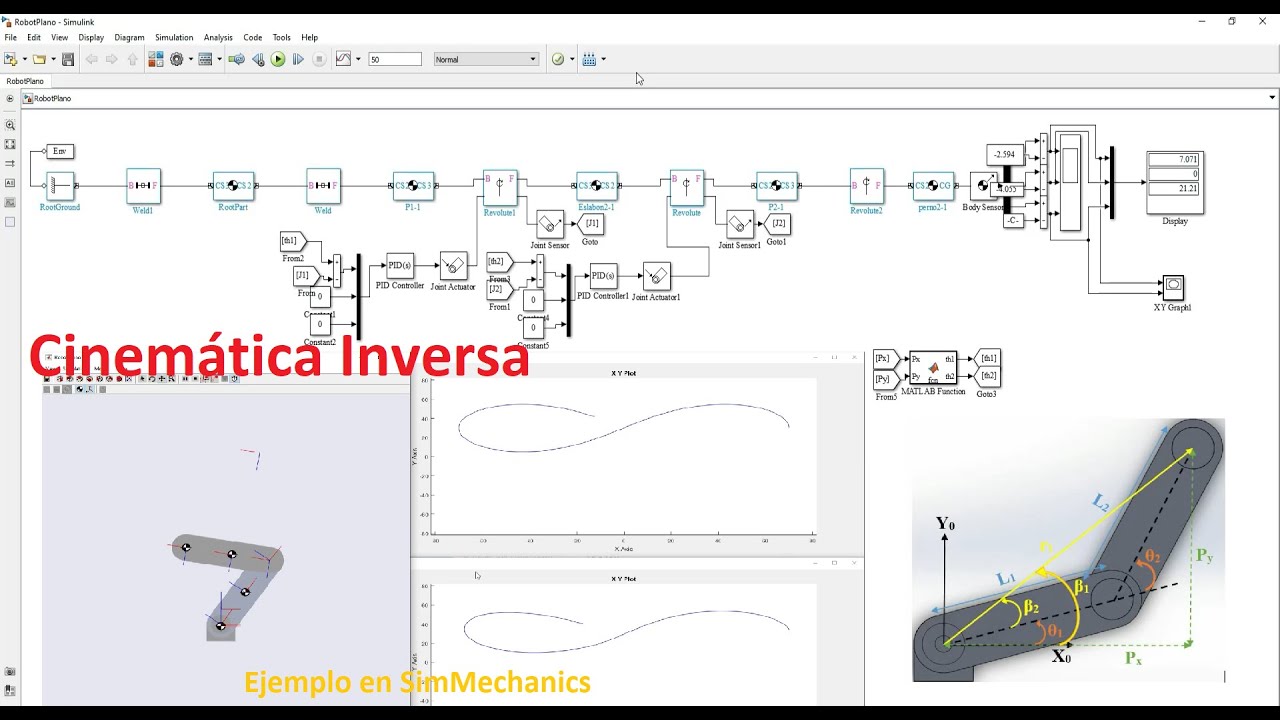The width and height of the screenshot is (1280, 720).
Task: Expand the Model Explorer dropdown arrow
Action: [218, 59]
